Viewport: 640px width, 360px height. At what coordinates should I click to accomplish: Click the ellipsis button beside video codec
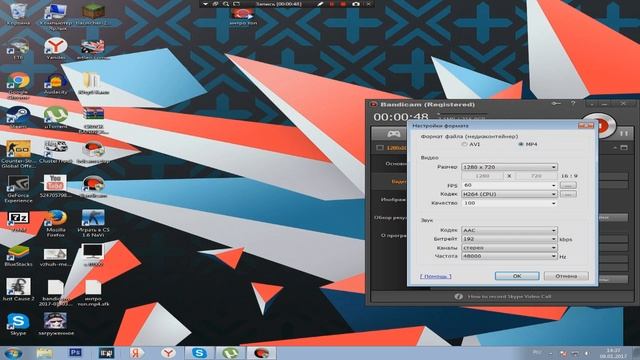pyautogui.click(x=568, y=194)
